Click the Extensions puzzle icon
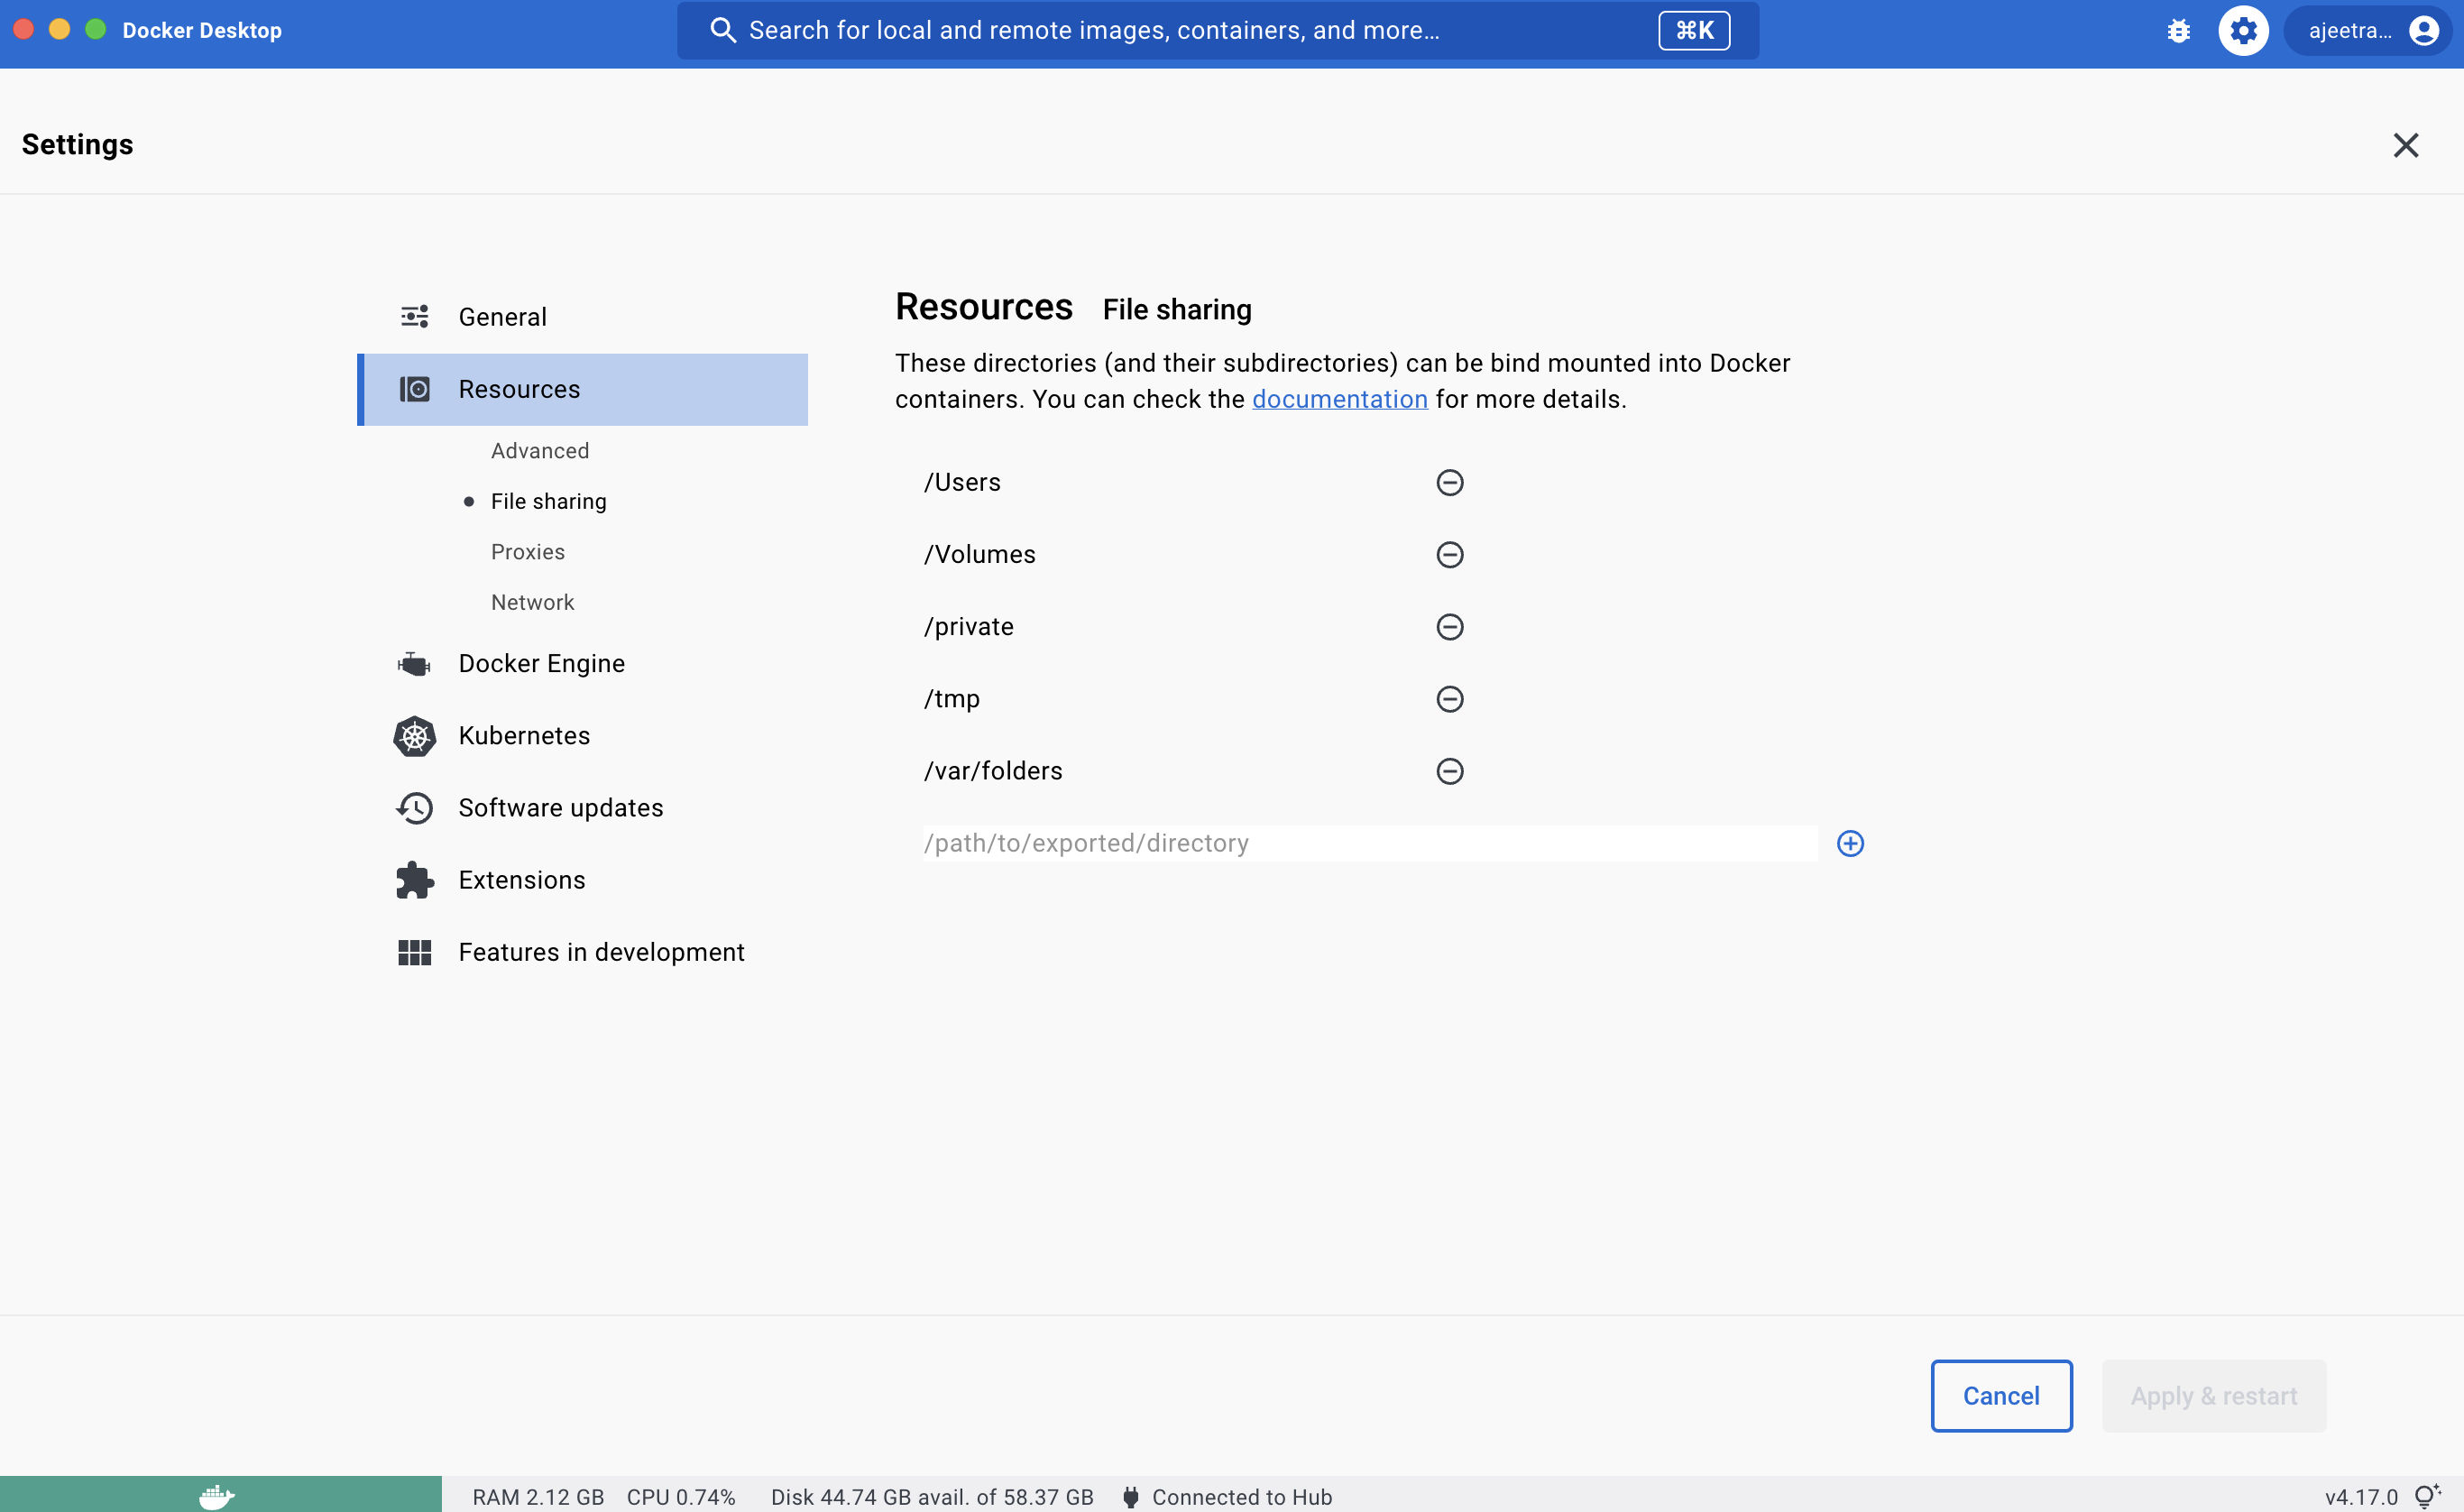This screenshot has height=1512, width=2464. 414,880
